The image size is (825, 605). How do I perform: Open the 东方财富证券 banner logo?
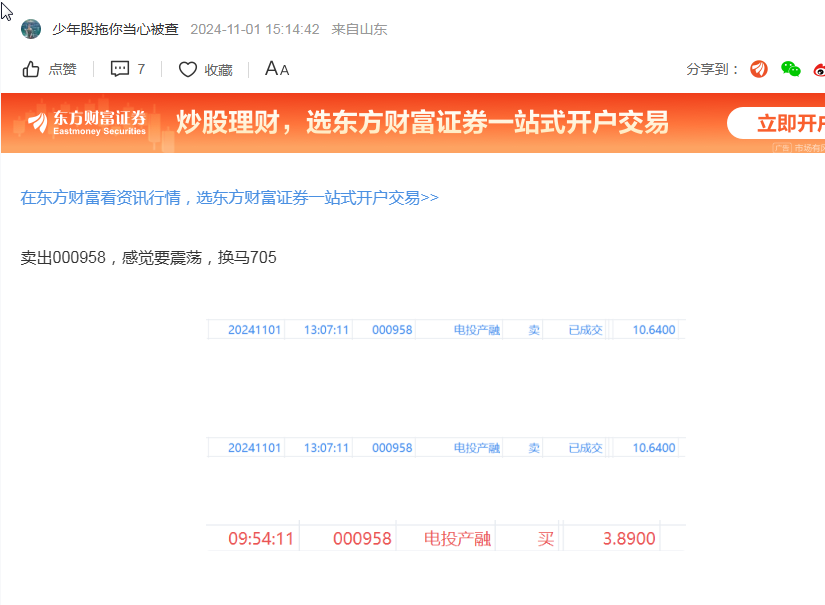[x=87, y=123]
